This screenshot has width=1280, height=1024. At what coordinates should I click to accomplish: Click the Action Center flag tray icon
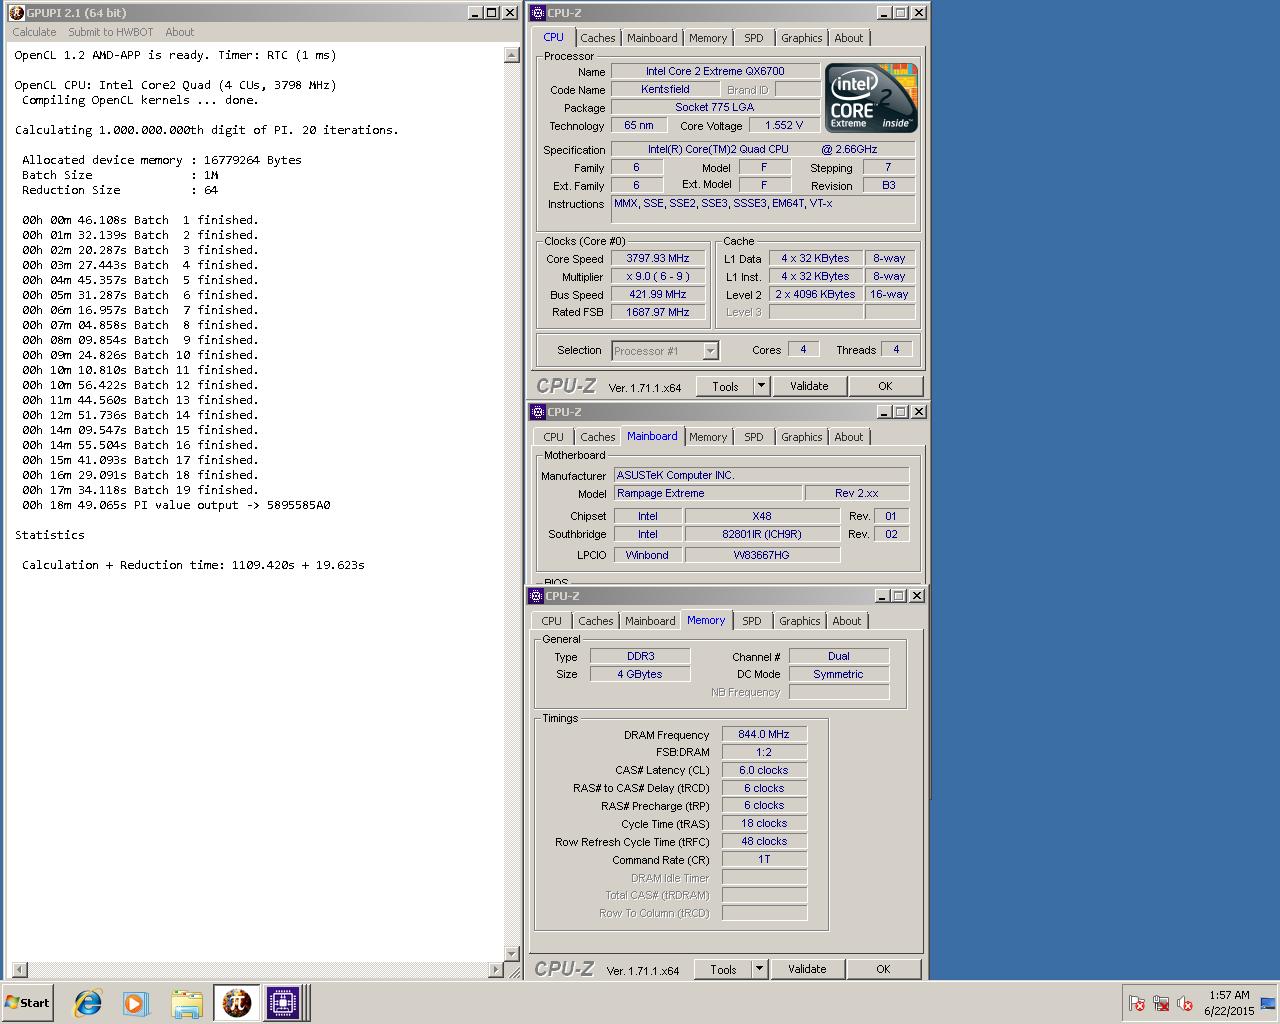pyautogui.click(x=1137, y=1003)
